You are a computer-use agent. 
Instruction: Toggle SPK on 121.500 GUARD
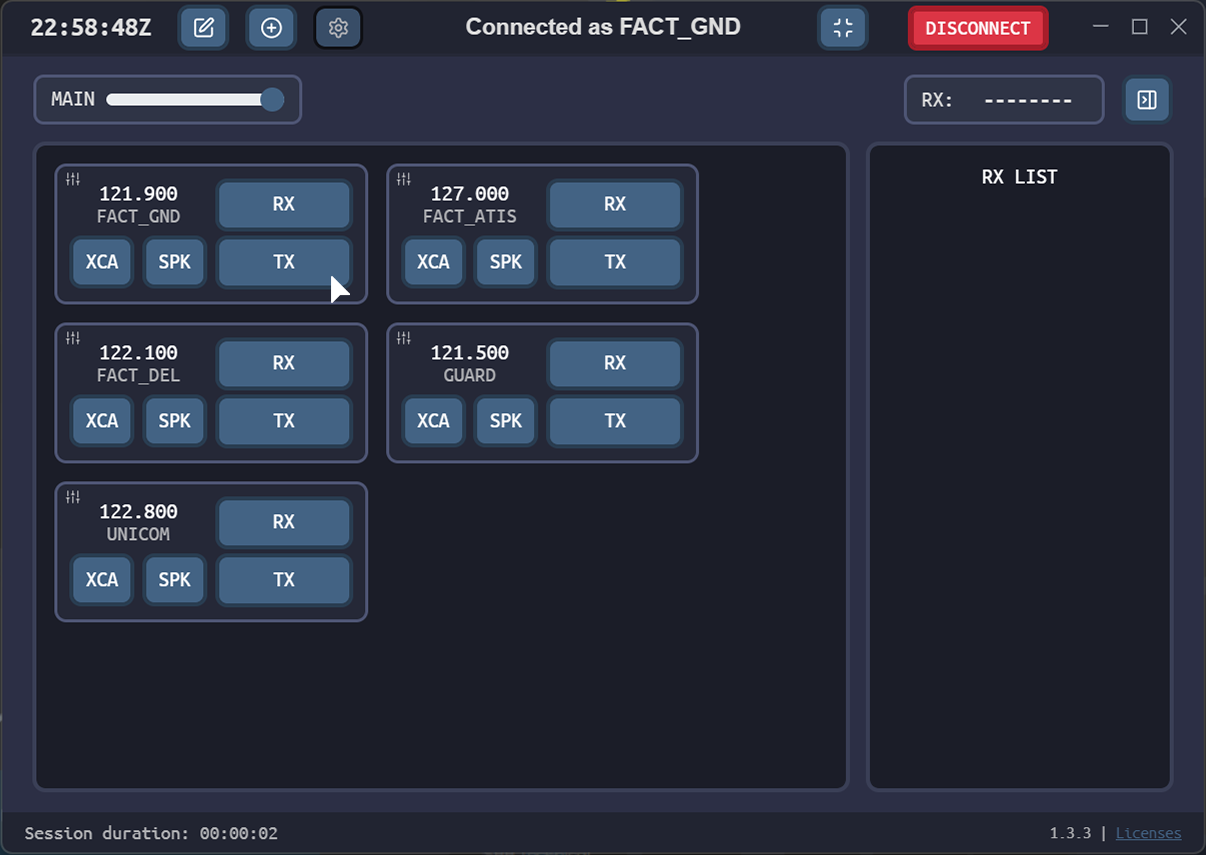point(505,421)
